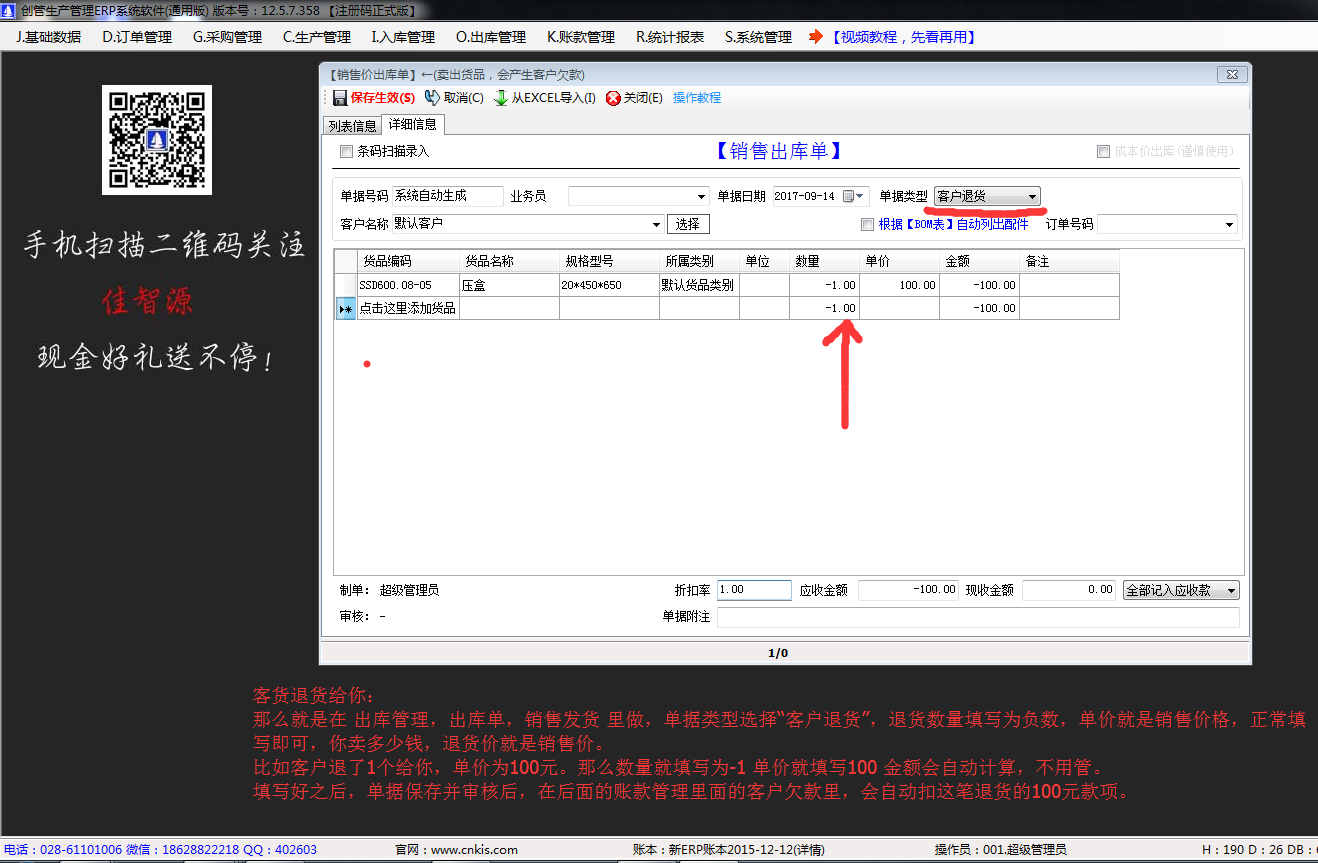This screenshot has width=1318, height=863.
Task: Switch to the List Info (列表信息) tab
Action: coord(352,126)
